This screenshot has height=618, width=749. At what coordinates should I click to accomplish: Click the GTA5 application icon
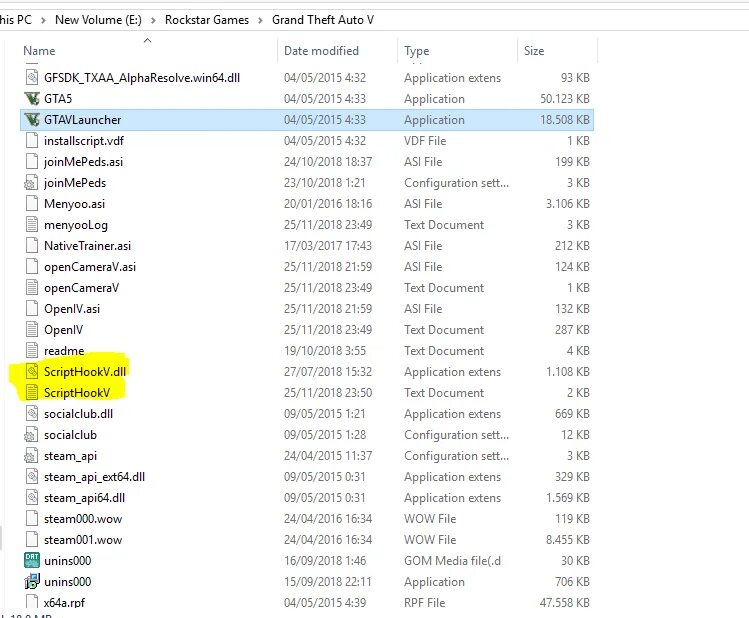click(32, 99)
